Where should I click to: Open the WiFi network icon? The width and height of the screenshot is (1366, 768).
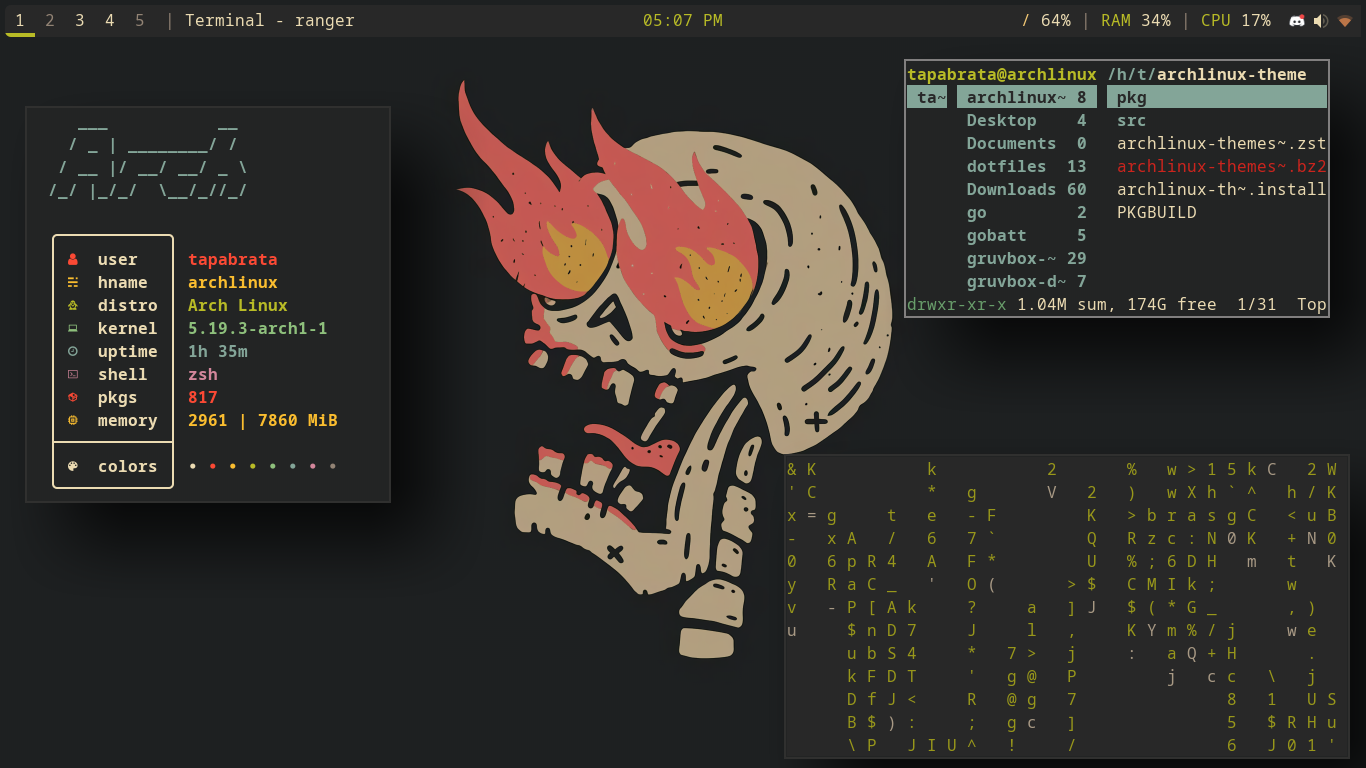click(1344, 19)
